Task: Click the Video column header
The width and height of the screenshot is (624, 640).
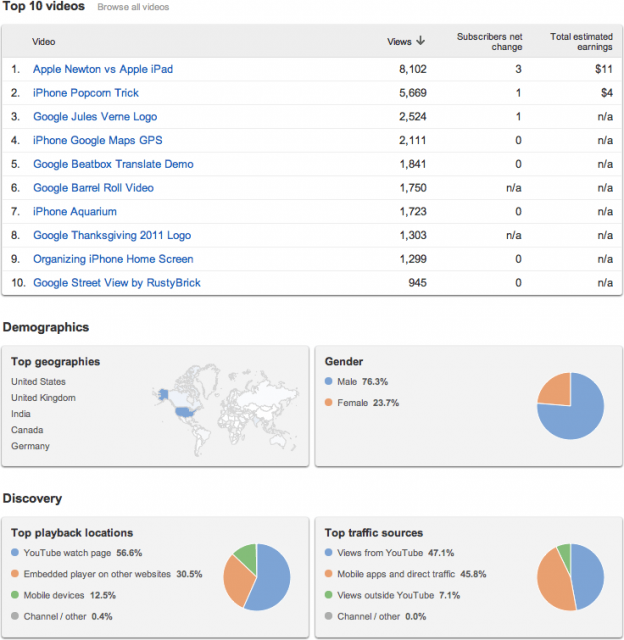Action: click(44, 42)
